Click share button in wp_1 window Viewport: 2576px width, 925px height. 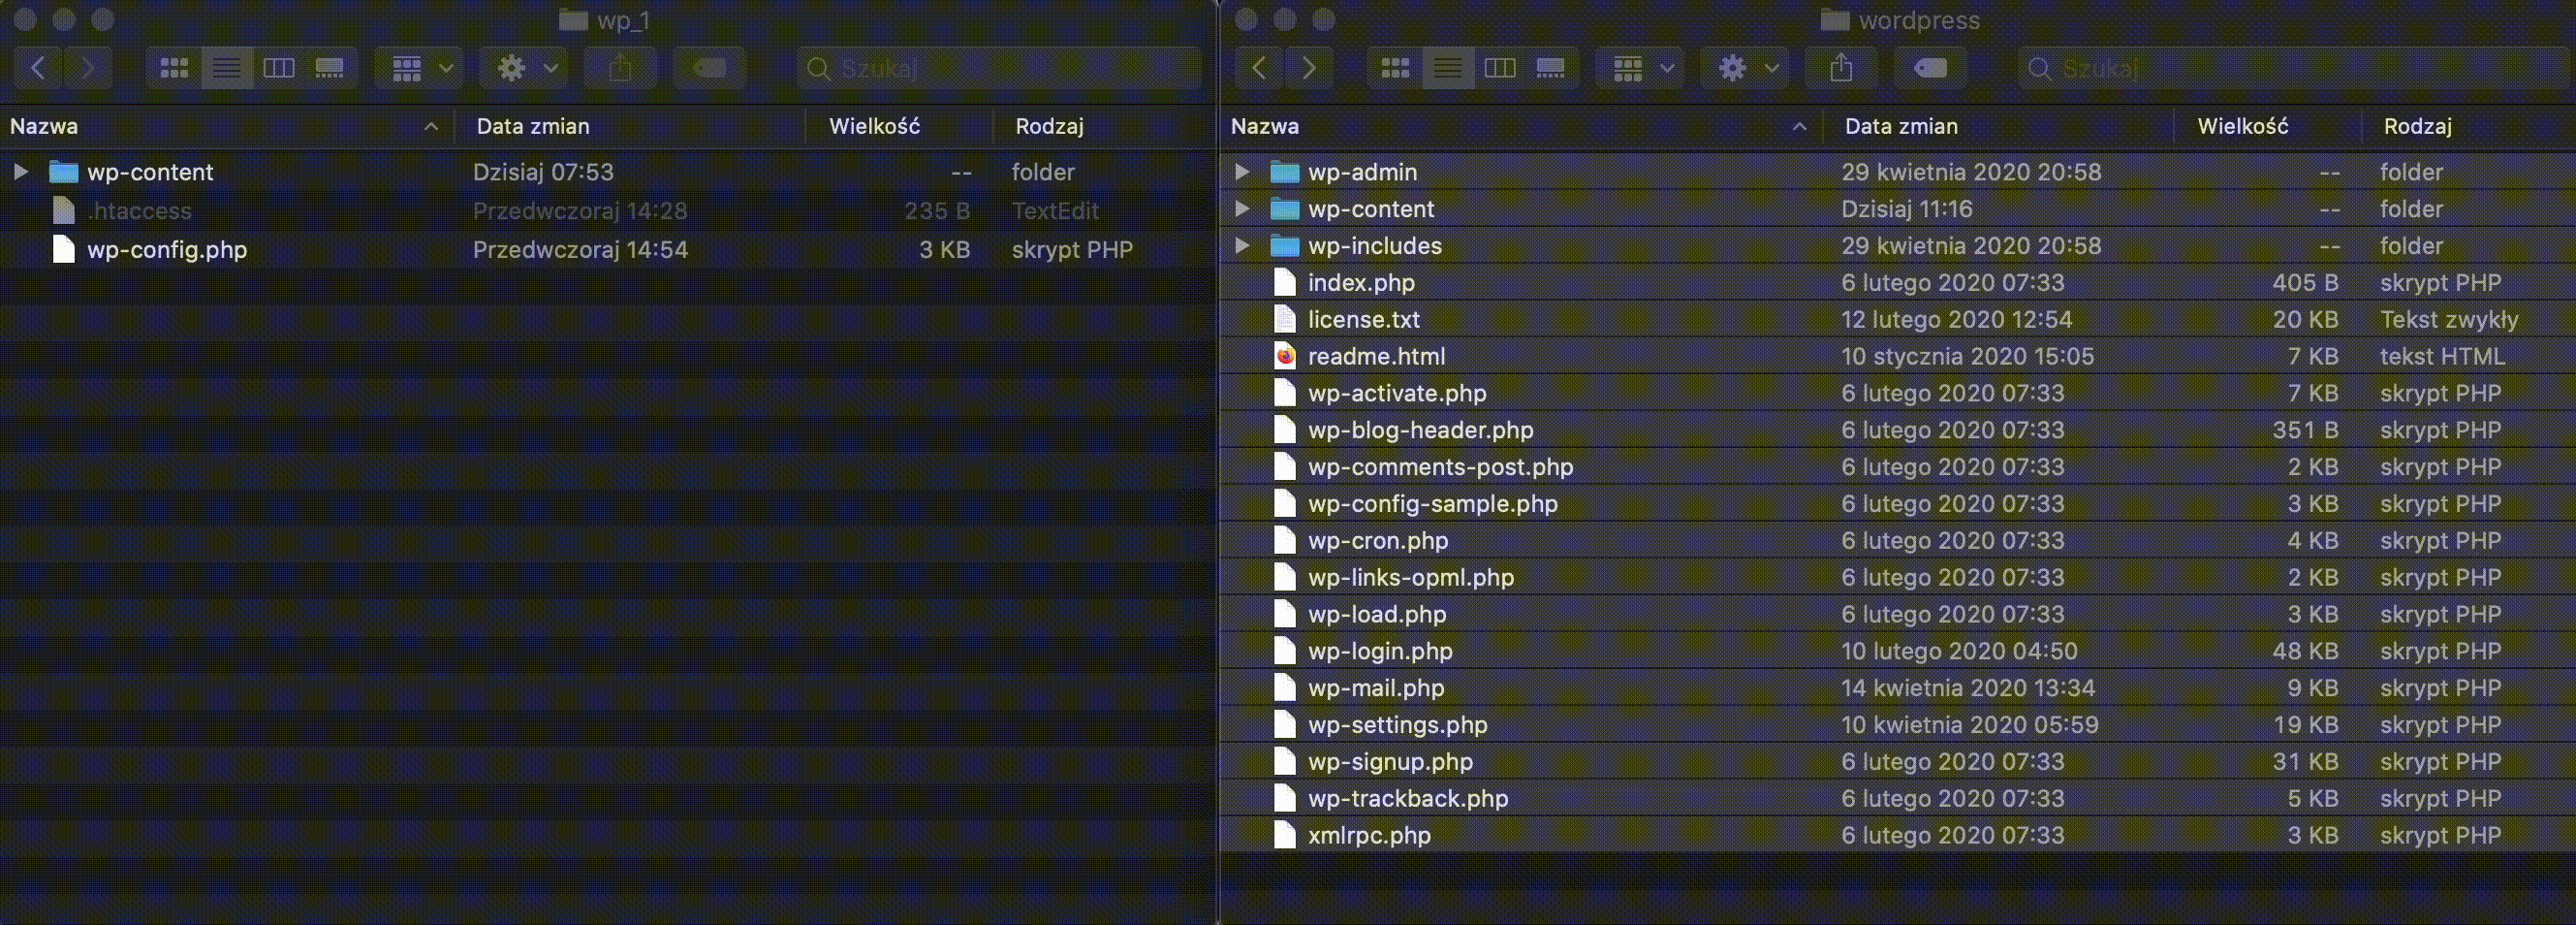(x=620, y=68)
